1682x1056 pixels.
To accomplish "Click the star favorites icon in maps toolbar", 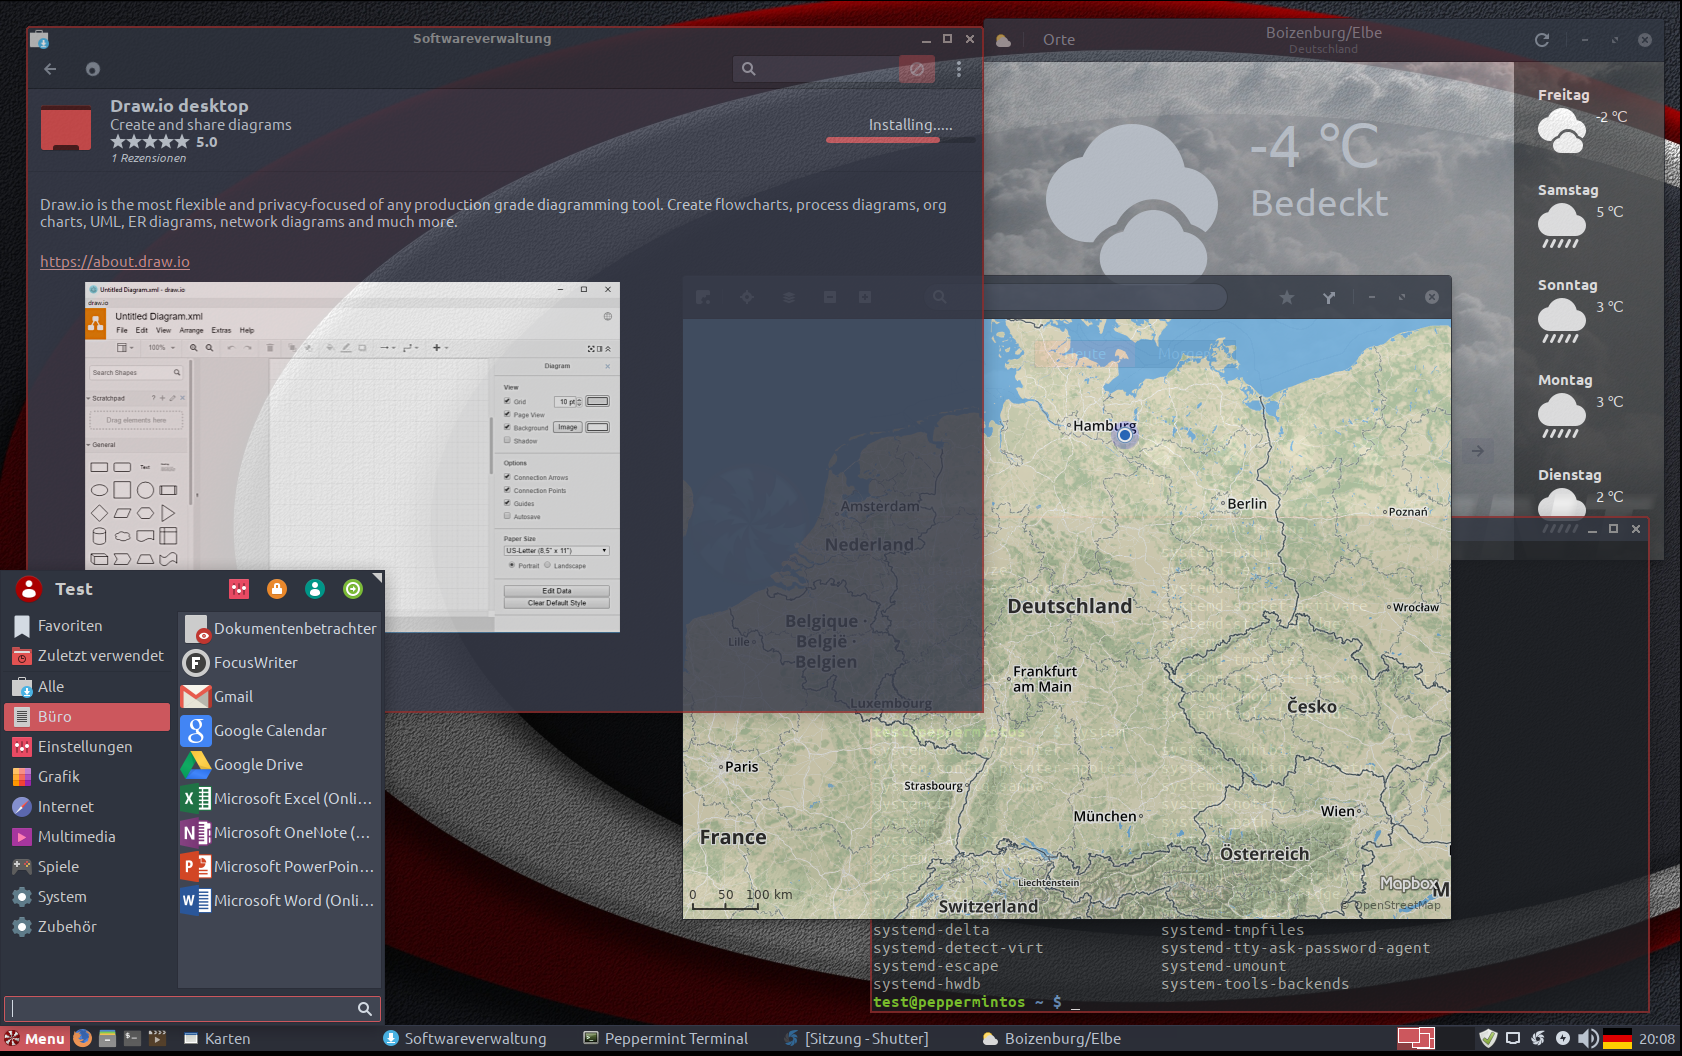I will 1287,297.
